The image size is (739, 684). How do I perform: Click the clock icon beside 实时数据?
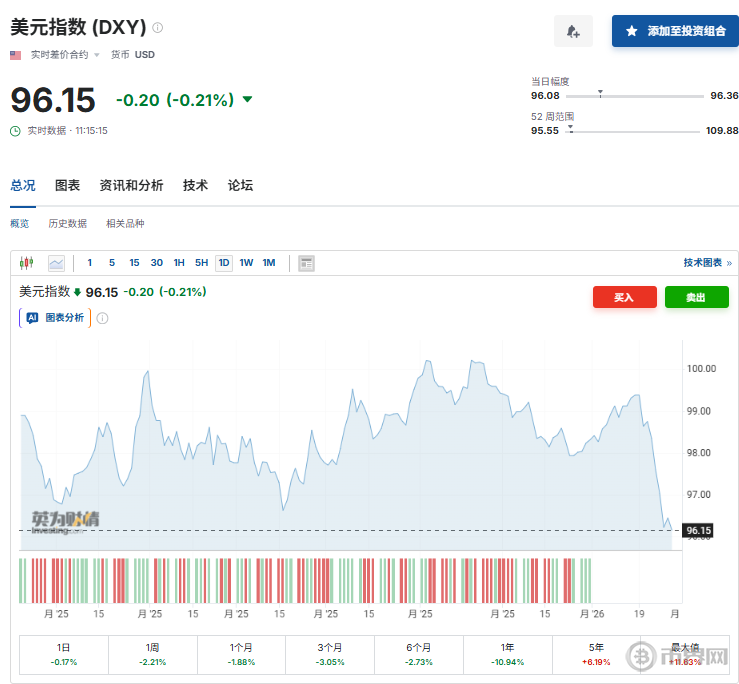tap(15, 130)
